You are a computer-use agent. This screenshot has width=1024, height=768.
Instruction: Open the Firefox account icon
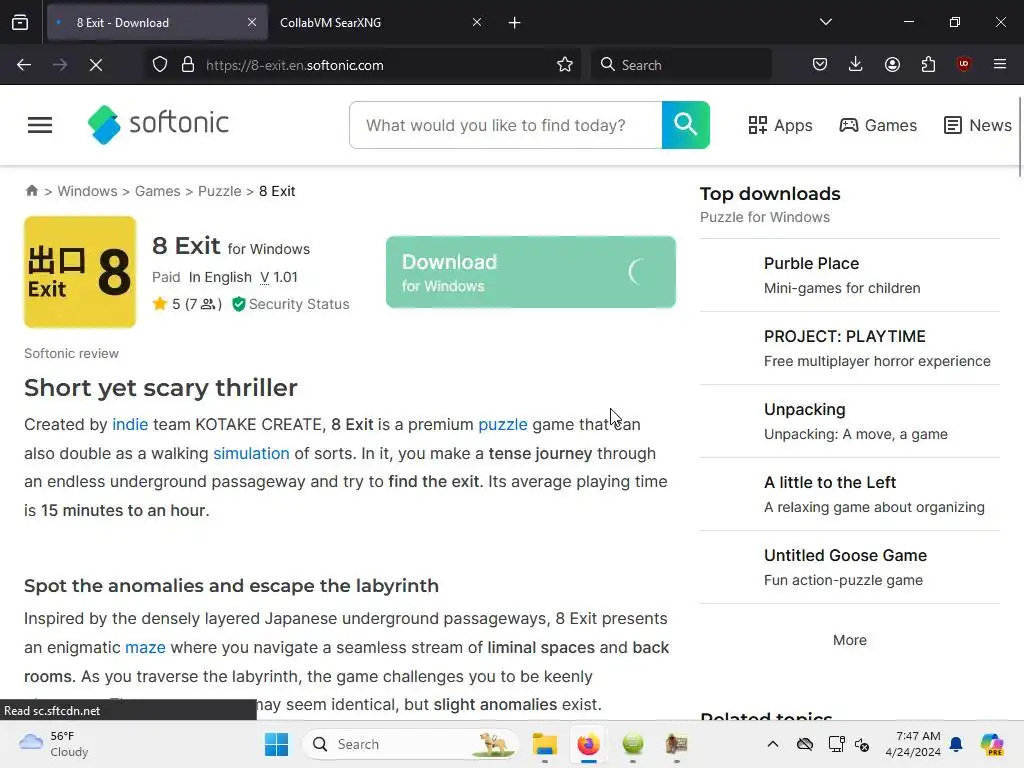click(x=892, y=64)
